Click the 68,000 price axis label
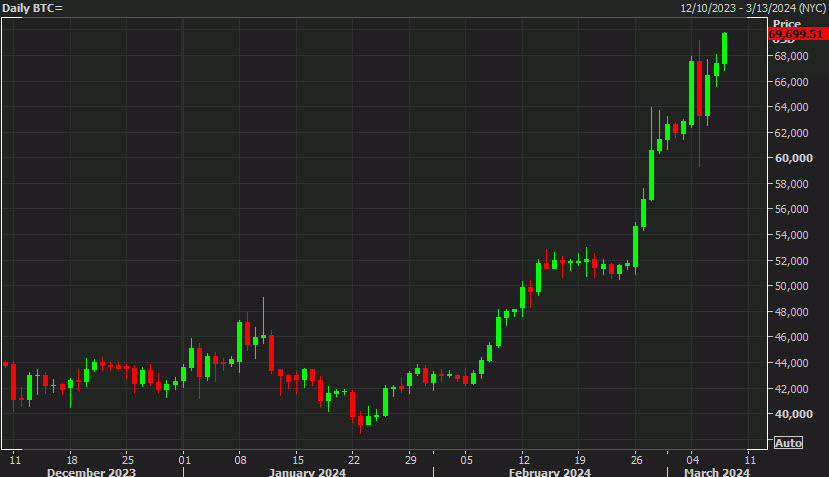Screen dimensions: 829x477 point(791,56)
